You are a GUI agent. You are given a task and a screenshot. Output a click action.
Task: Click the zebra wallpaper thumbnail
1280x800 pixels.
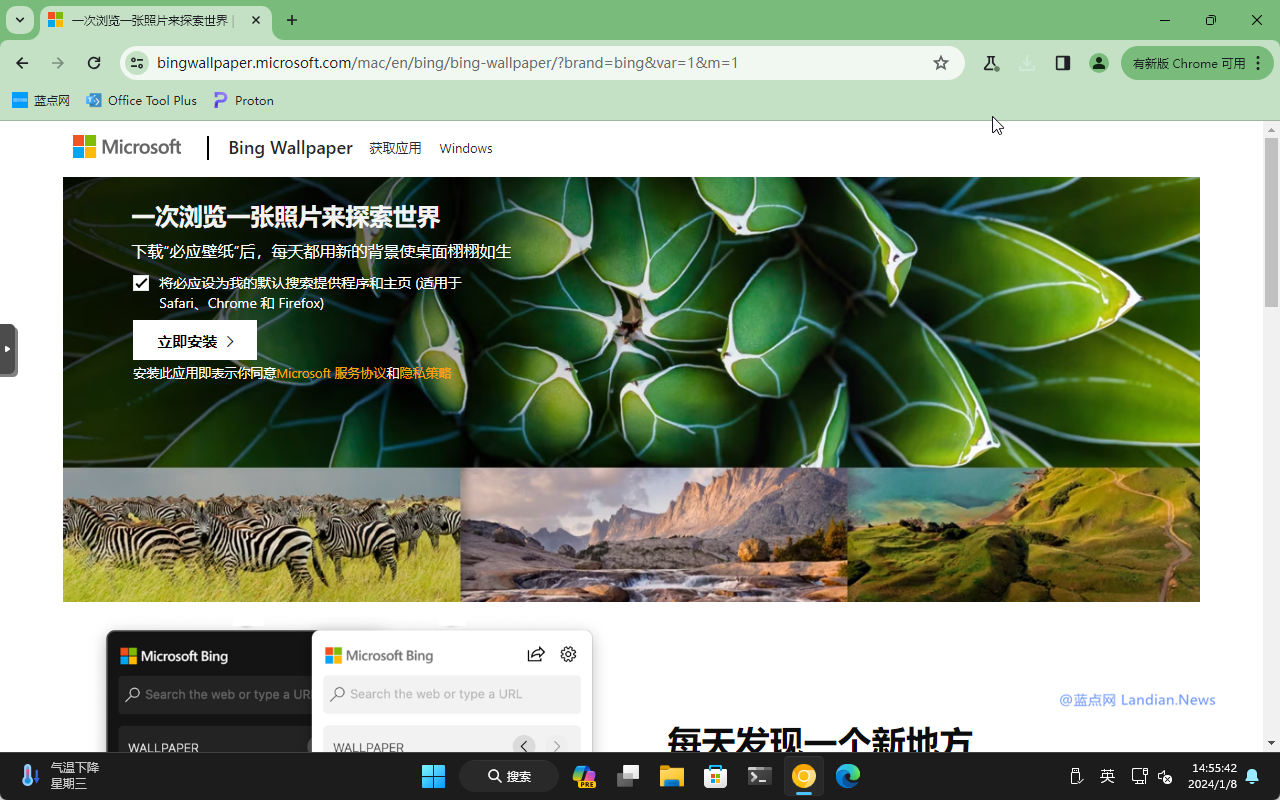point(261,535)
